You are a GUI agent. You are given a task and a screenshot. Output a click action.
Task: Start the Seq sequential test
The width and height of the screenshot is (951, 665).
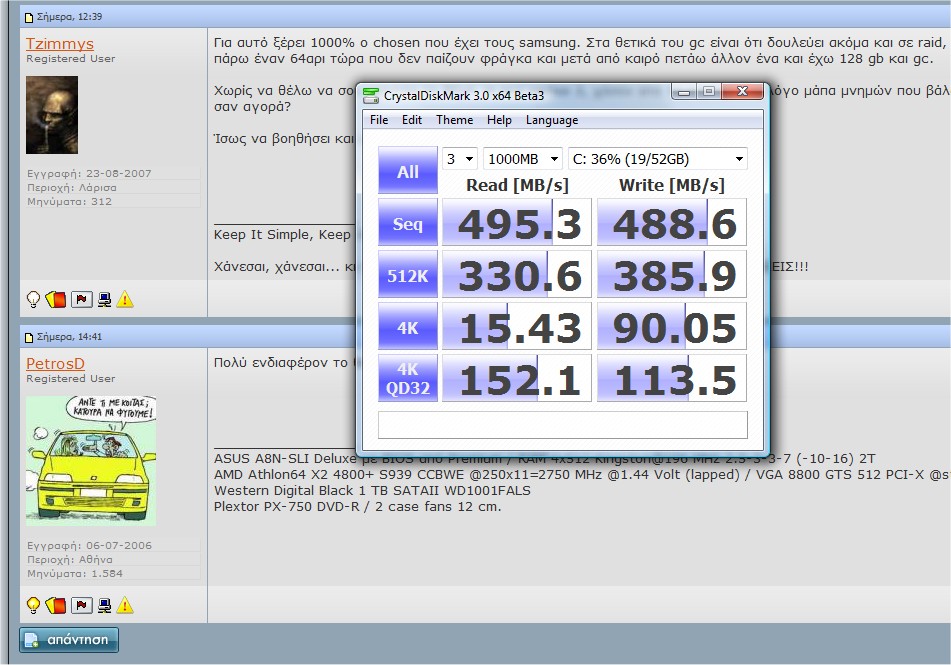[408, 223]
